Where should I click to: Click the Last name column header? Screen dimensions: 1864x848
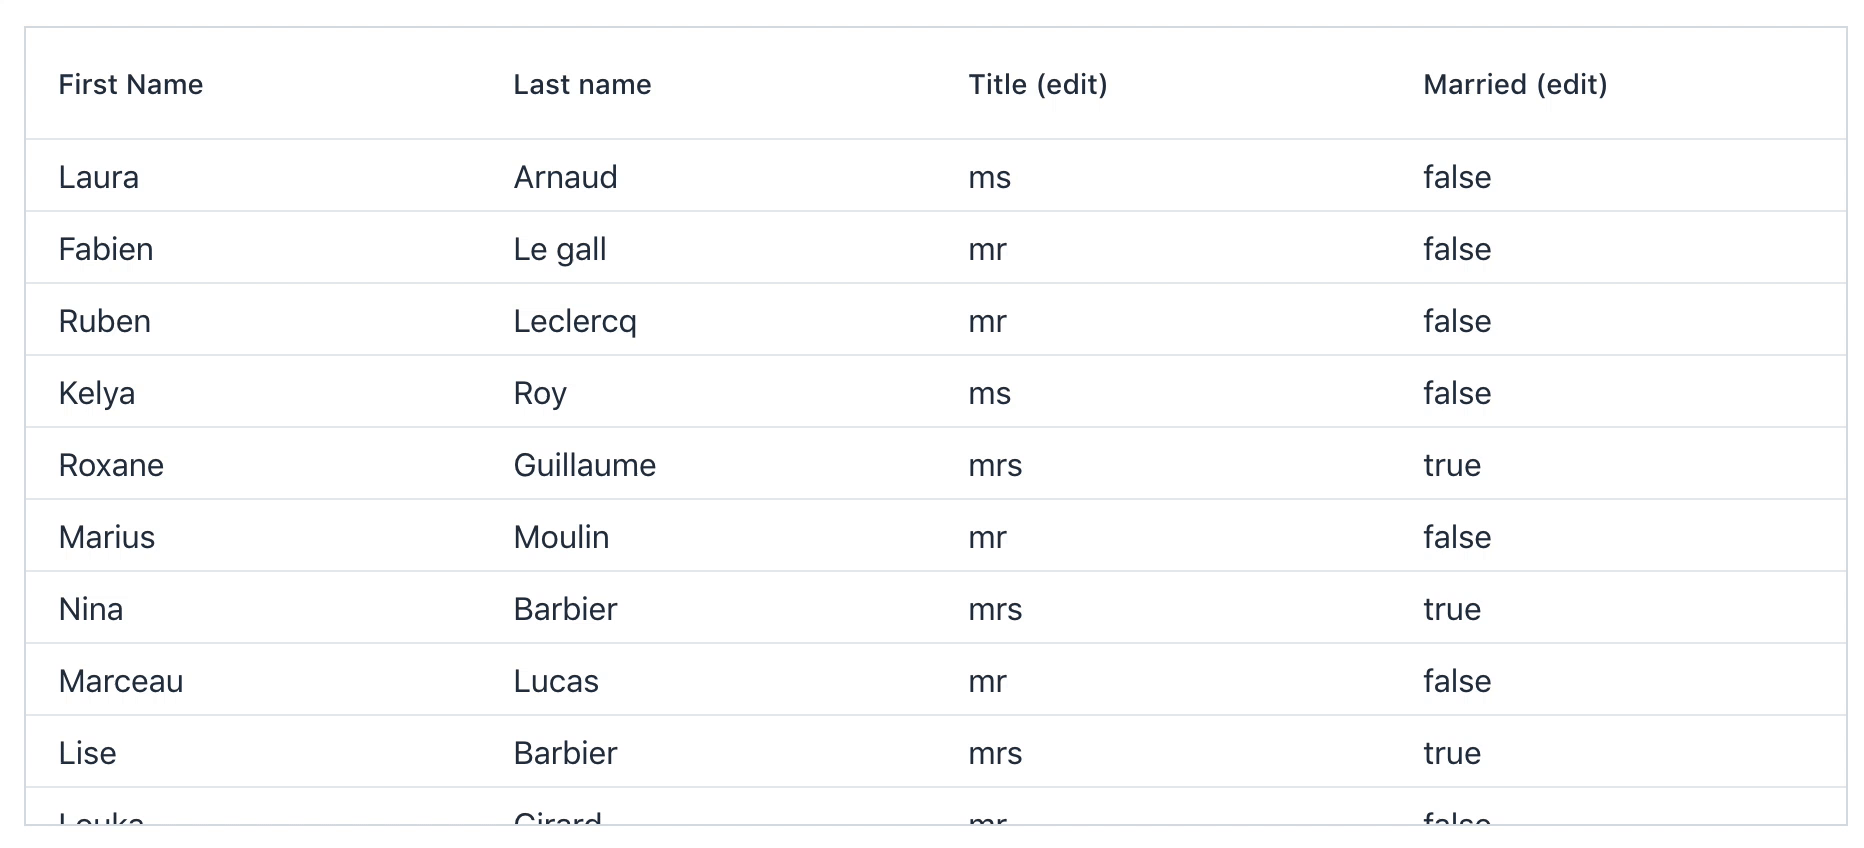point(582,85)
